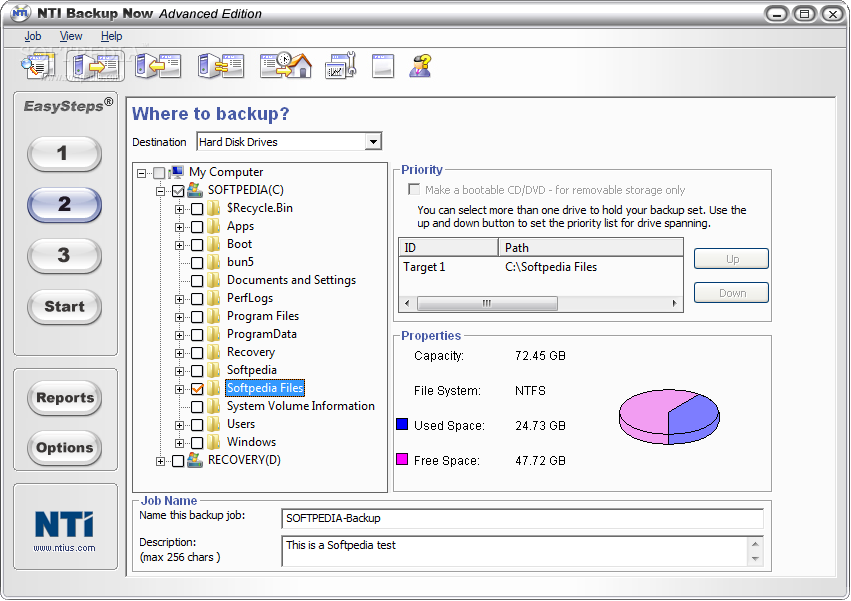Click the Down priority button
This screenshot has height=601, width=851.
731,293
